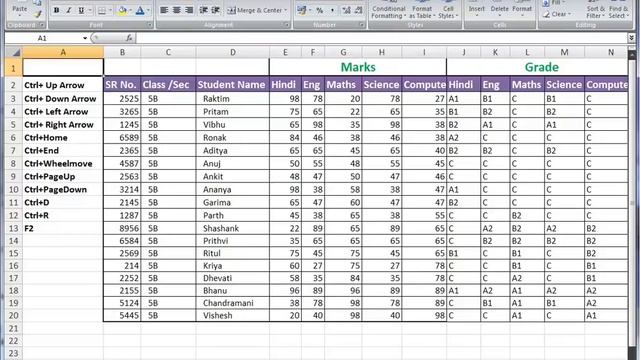
Task: Toggle Italic formatting in the ribbon
Action: (x=69, y=10)
